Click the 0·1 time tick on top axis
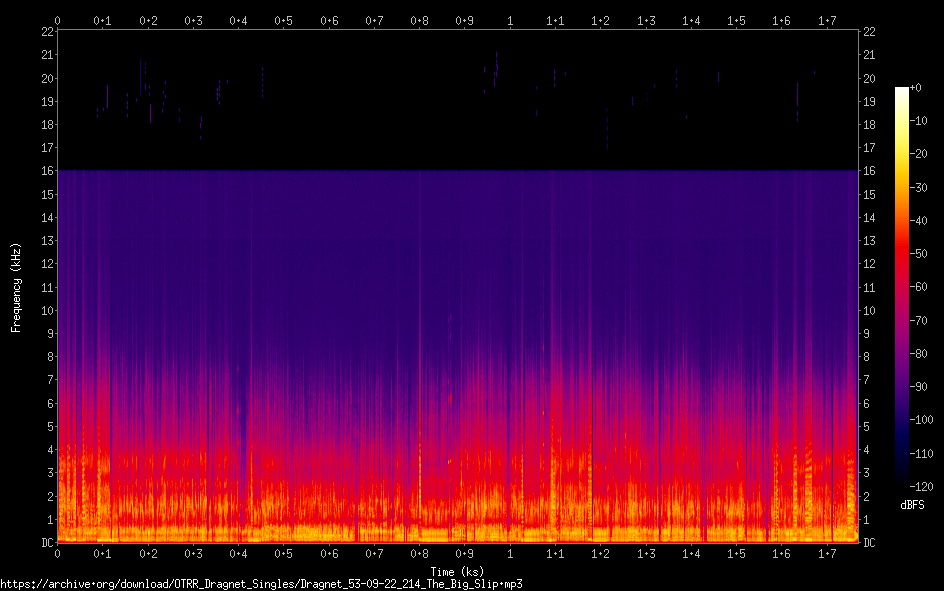The image size is (944, 591). 103,20
